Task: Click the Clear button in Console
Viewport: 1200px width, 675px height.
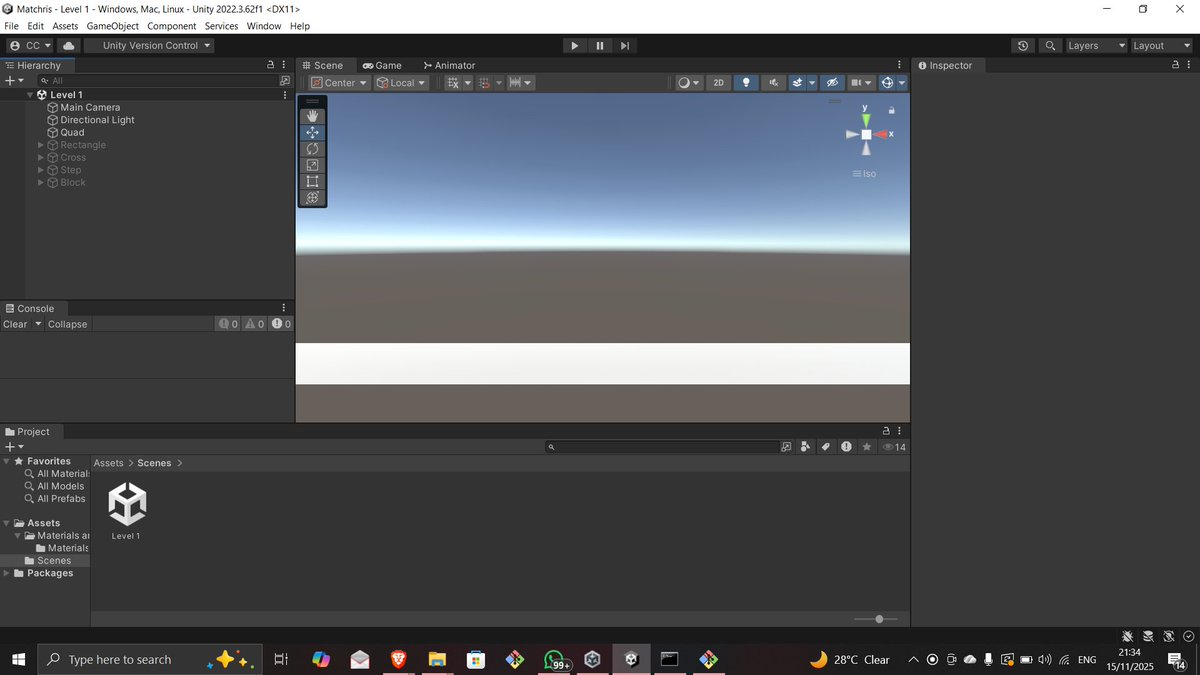Action: click(x=15, y=324)
